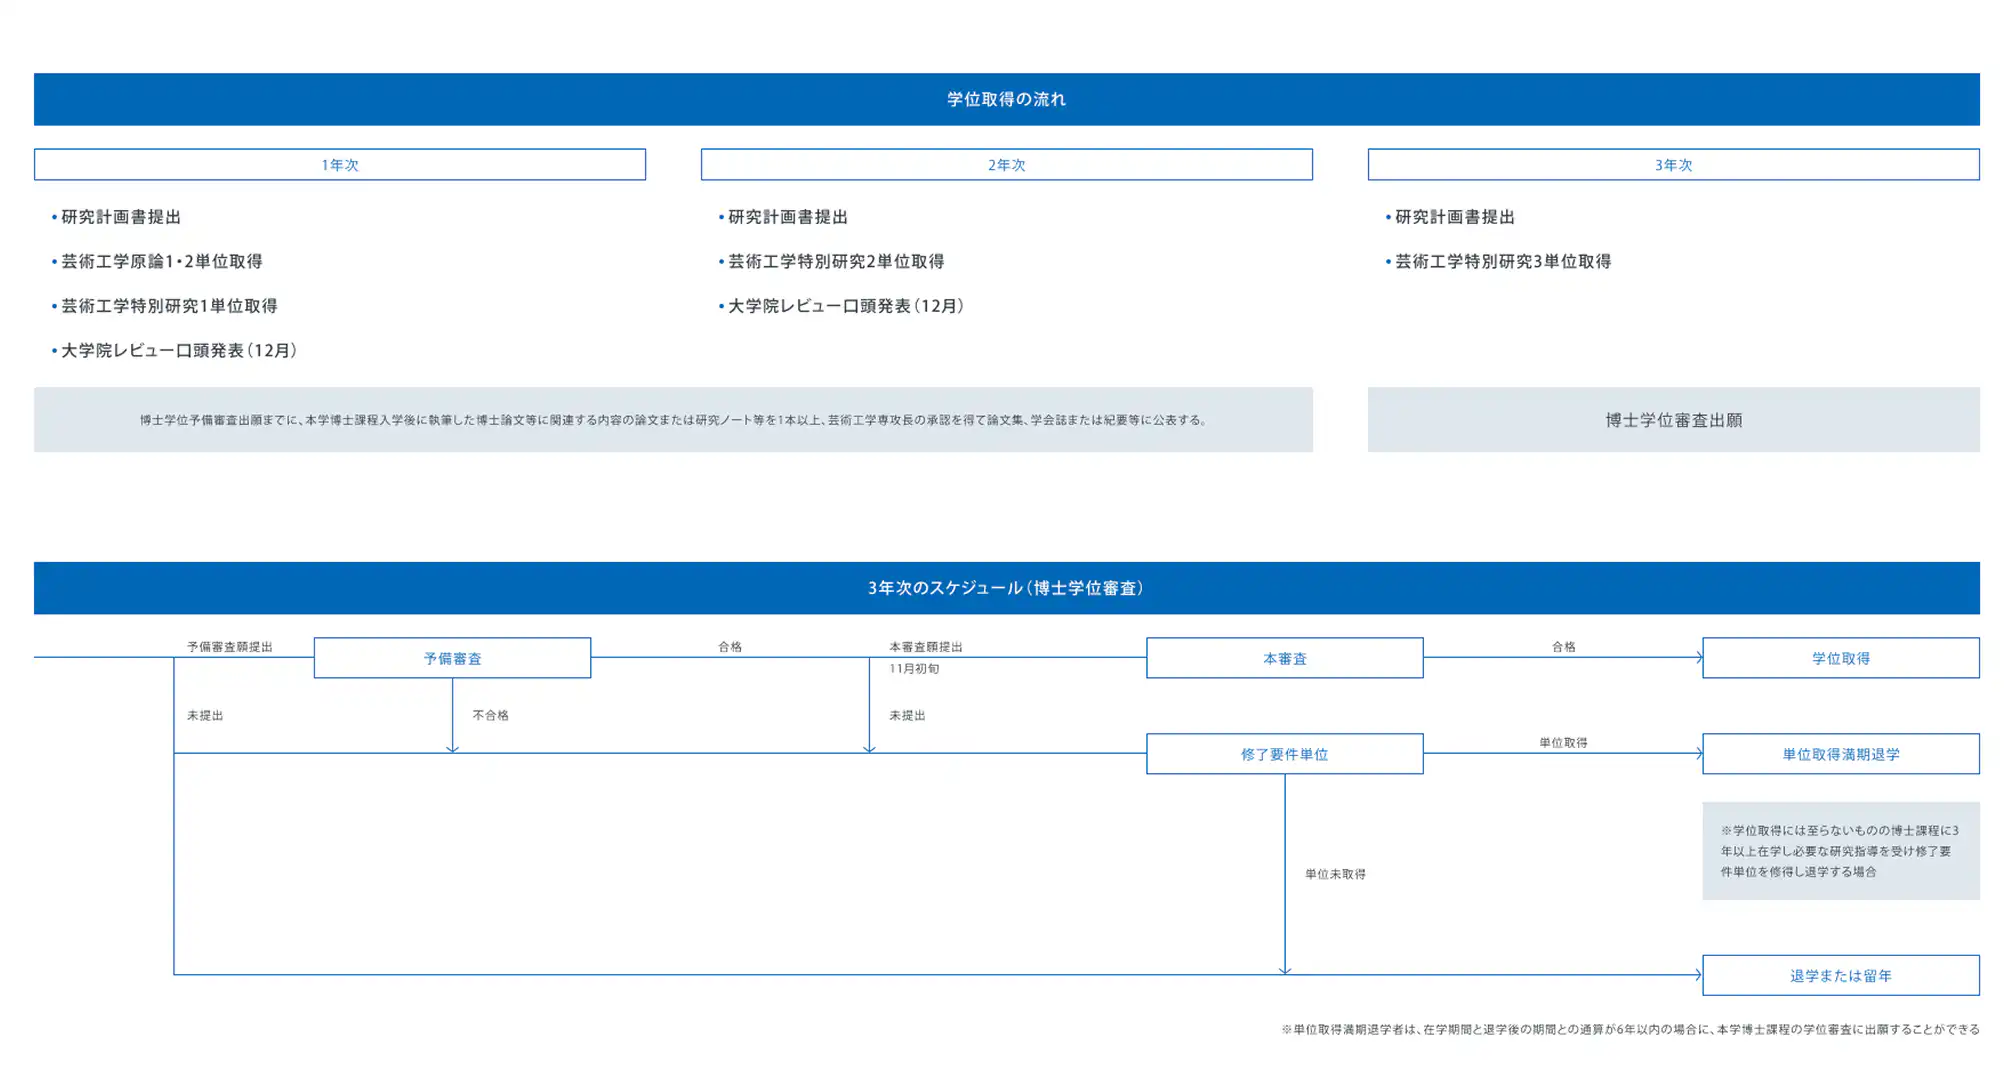Click 芸術工学特別研究3単位取得 bullet item
2016x1076 pixels.
tap(1502, 261)
